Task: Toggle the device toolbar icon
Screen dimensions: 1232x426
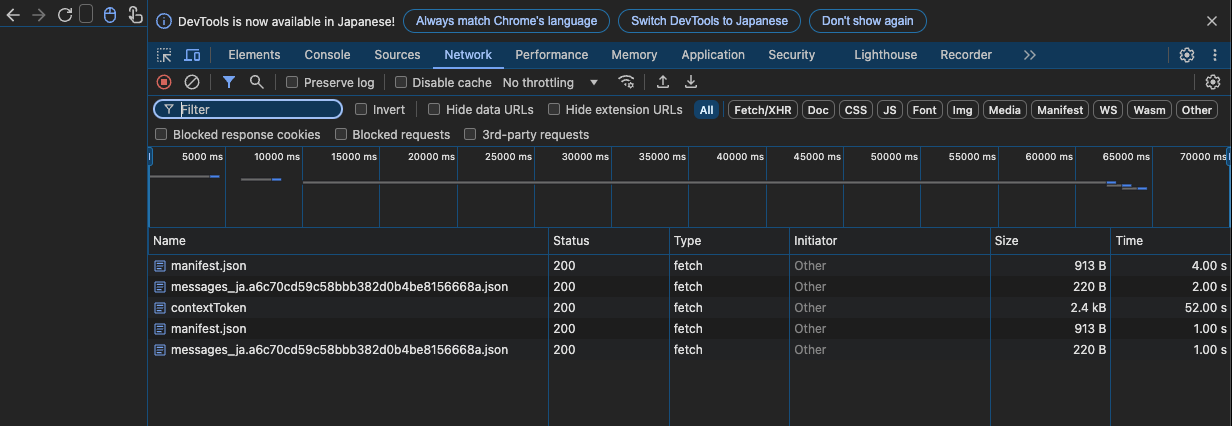Action: pos(191,55)
